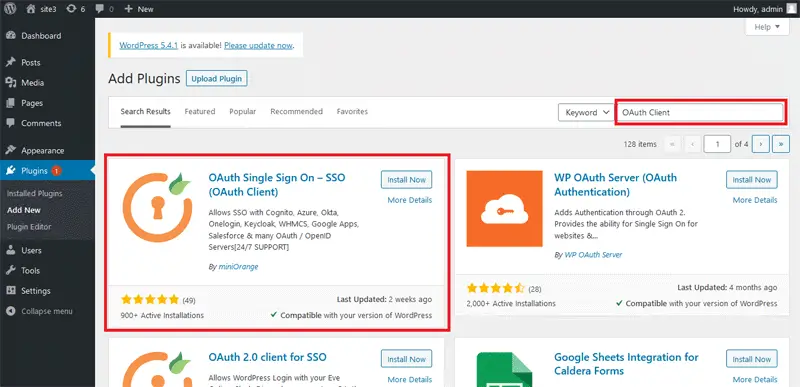
Task: Install Google Sheets Integration for Caldera Forms
Action: tap(752, 358)
